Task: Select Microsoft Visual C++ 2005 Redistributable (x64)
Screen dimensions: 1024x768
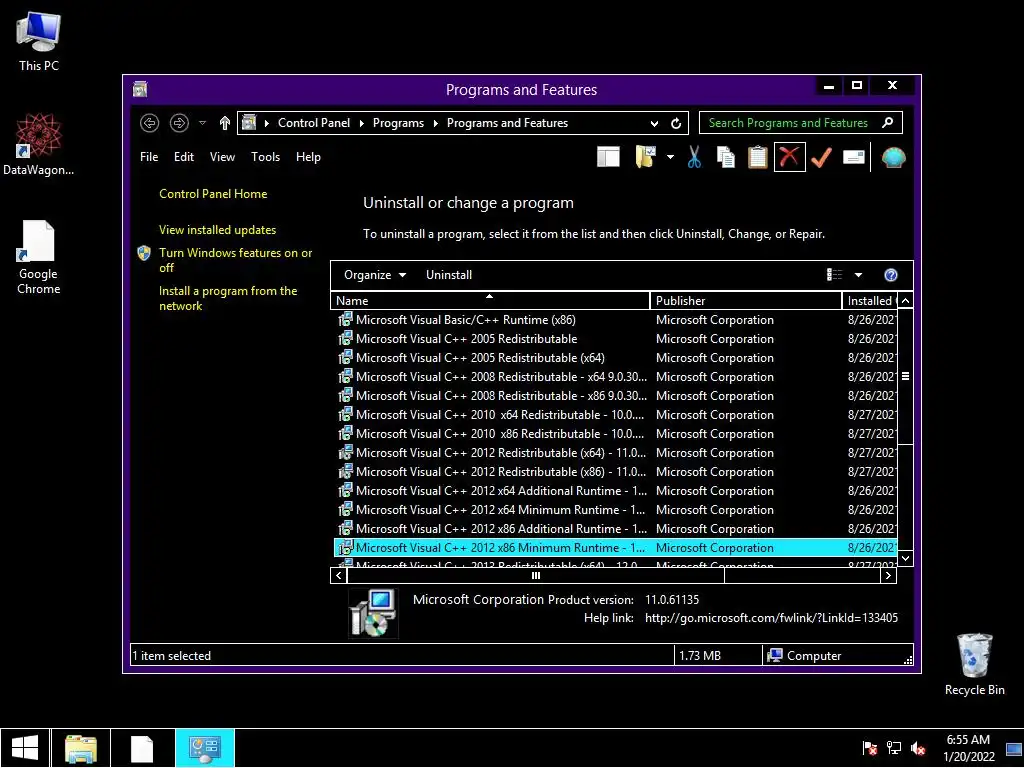Action: click(615, 358)
